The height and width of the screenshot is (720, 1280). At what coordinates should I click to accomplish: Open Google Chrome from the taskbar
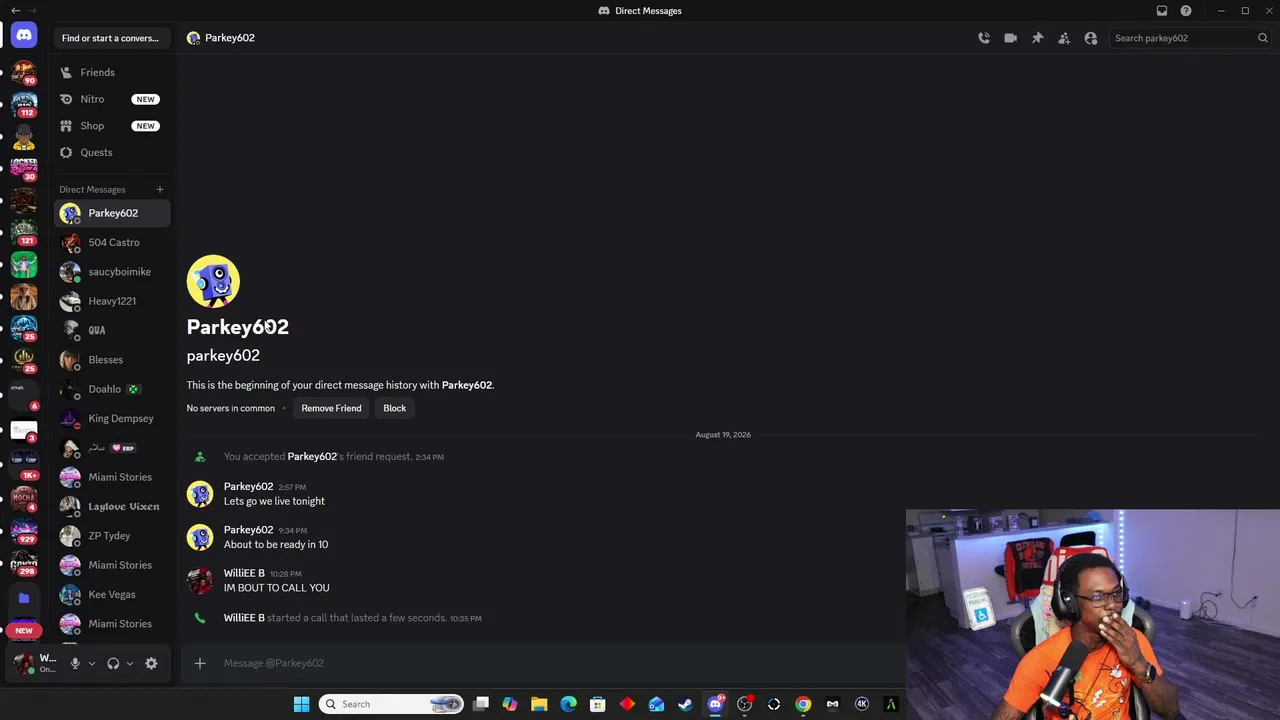(x=803, y=704)
